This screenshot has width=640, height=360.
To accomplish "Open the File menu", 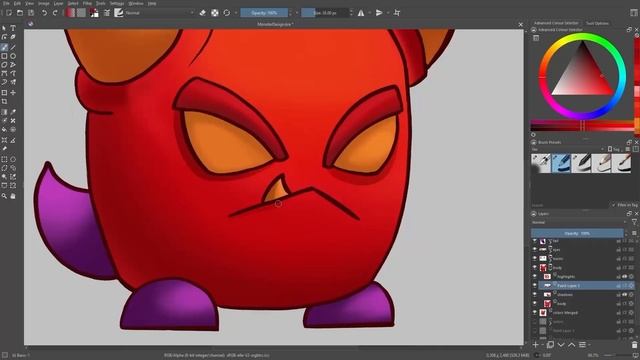I will [x=6, y=3].
